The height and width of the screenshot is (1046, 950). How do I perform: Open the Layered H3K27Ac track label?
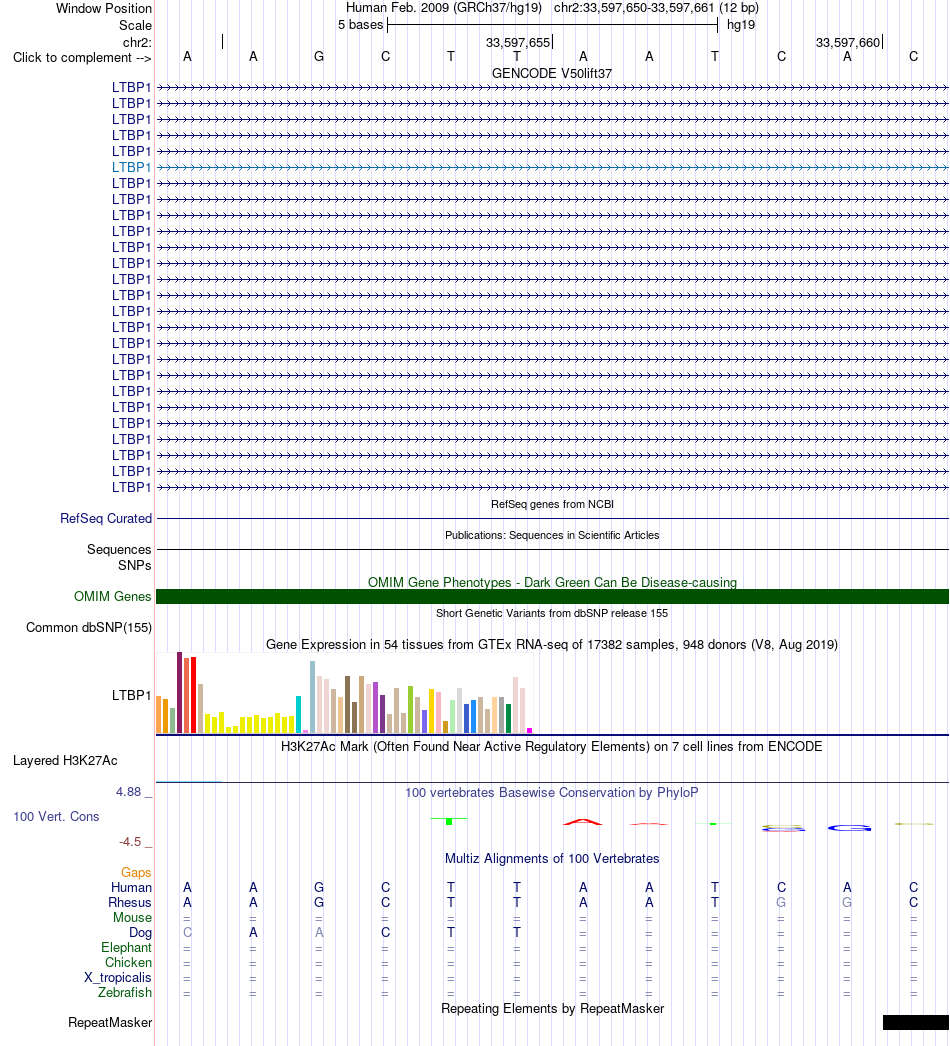click(65, 760)
